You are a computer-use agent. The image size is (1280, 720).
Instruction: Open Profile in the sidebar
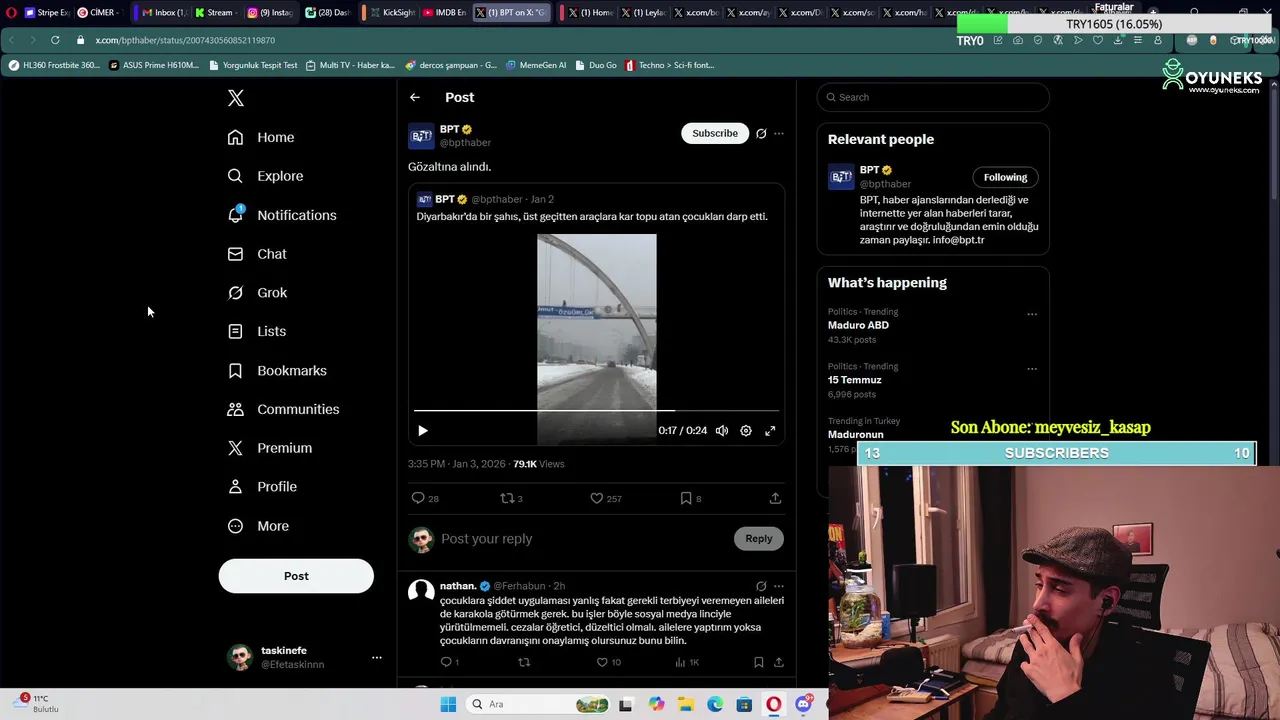(262, 487)
